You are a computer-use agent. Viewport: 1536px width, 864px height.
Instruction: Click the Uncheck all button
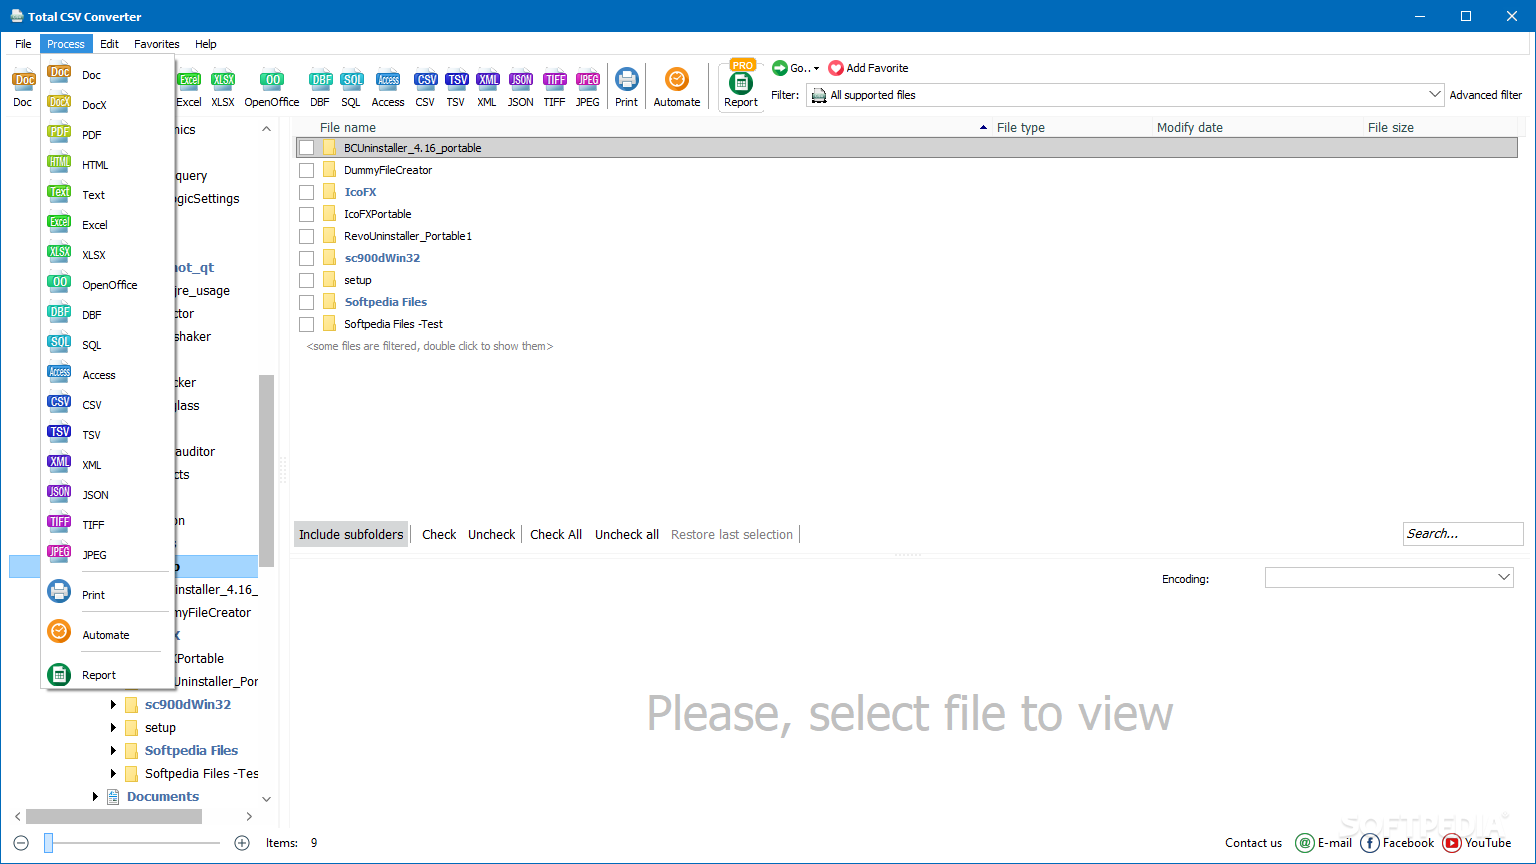(627, 534)
